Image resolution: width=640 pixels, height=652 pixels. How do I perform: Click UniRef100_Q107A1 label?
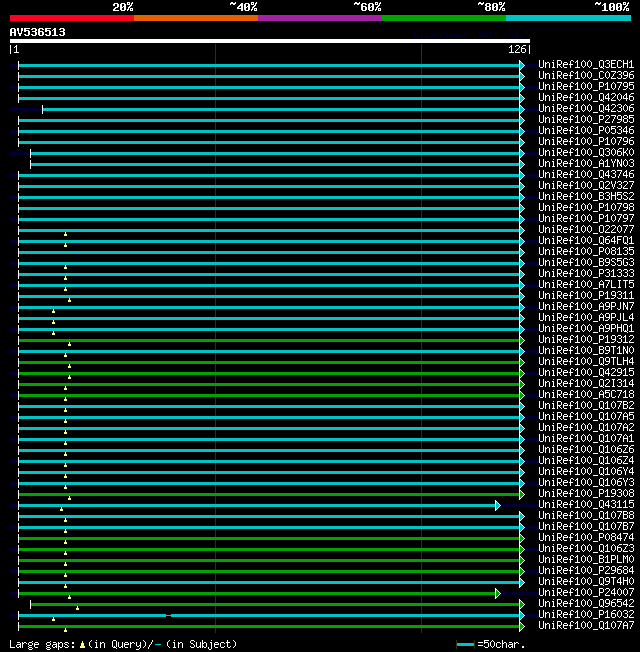(586, 439)
